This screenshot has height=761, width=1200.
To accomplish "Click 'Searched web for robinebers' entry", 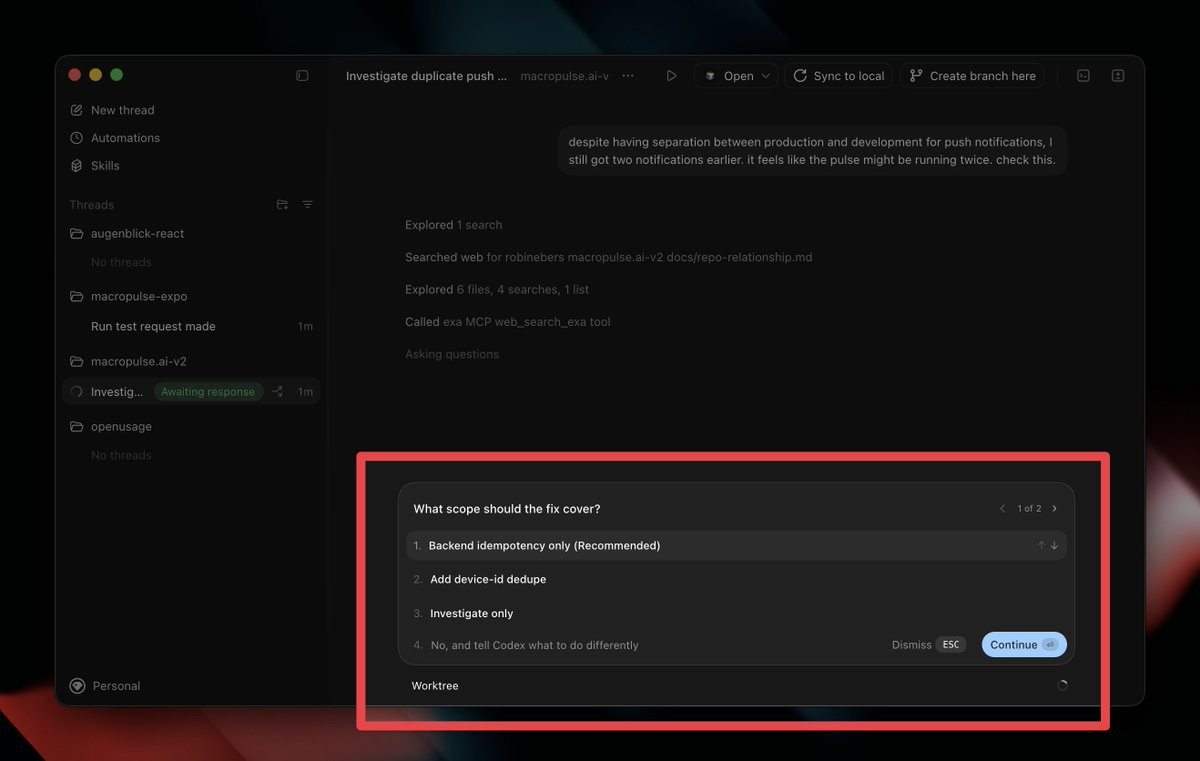I will (608, 258).
